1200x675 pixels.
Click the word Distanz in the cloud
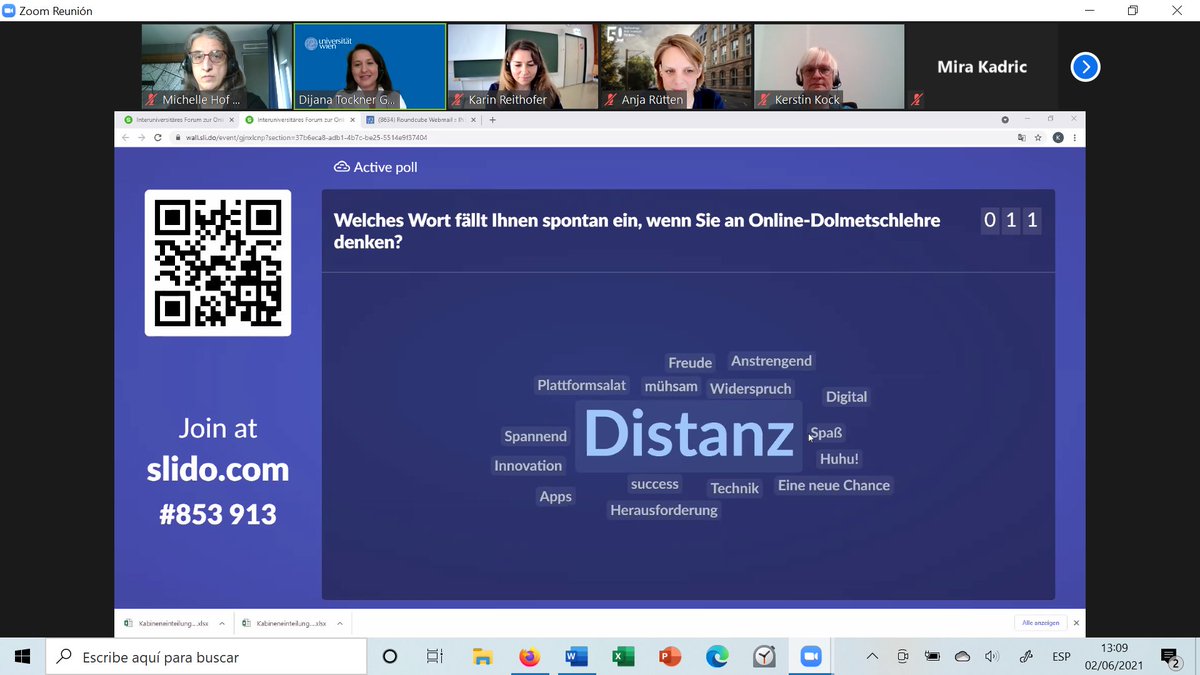pyautogui.click(x=689, y=436)
